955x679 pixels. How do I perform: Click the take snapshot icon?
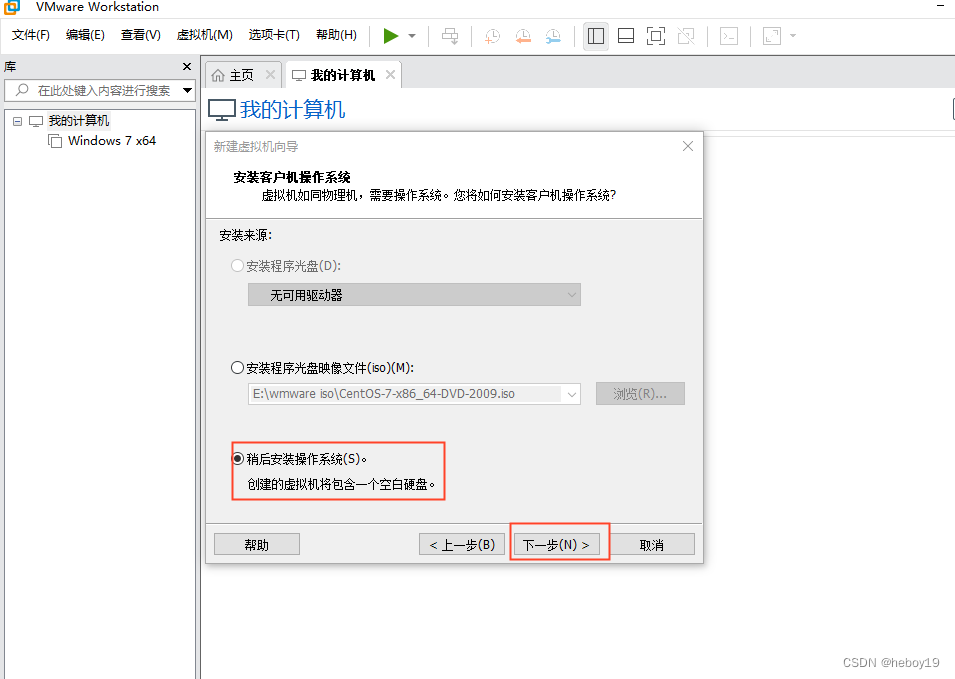pyautogui.click(x=492, y=36)
